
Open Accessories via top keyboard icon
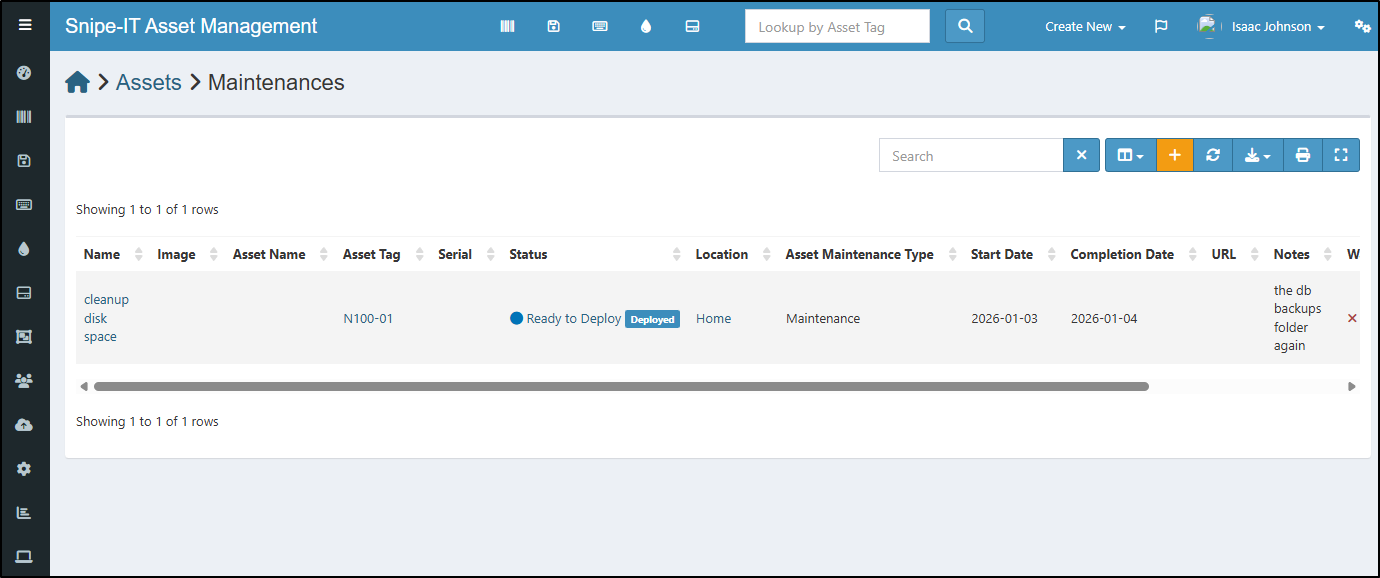(600, 27)
